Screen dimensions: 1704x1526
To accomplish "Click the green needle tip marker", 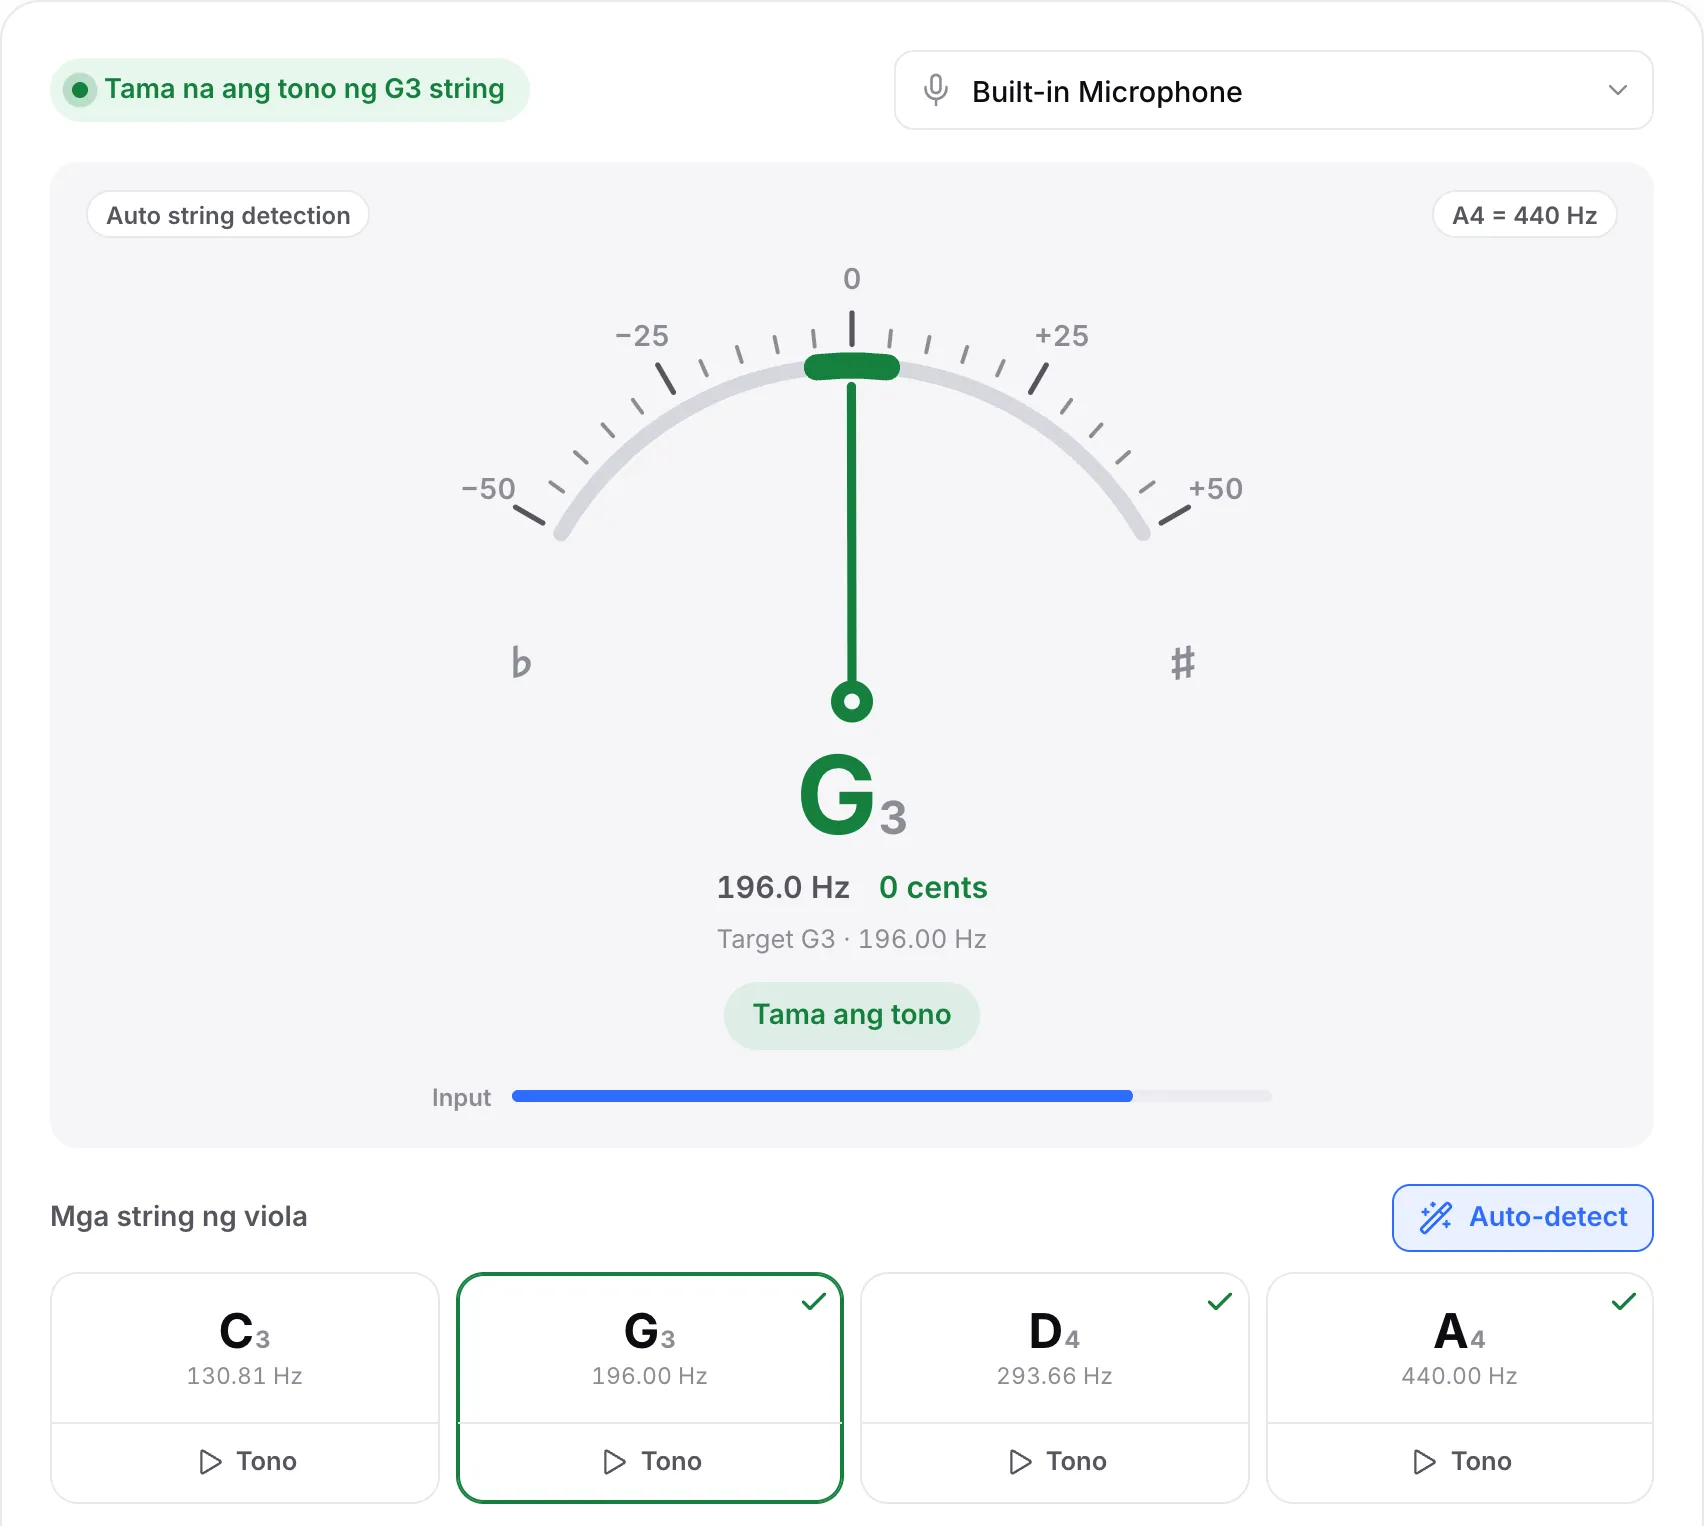I will [852, 367].
